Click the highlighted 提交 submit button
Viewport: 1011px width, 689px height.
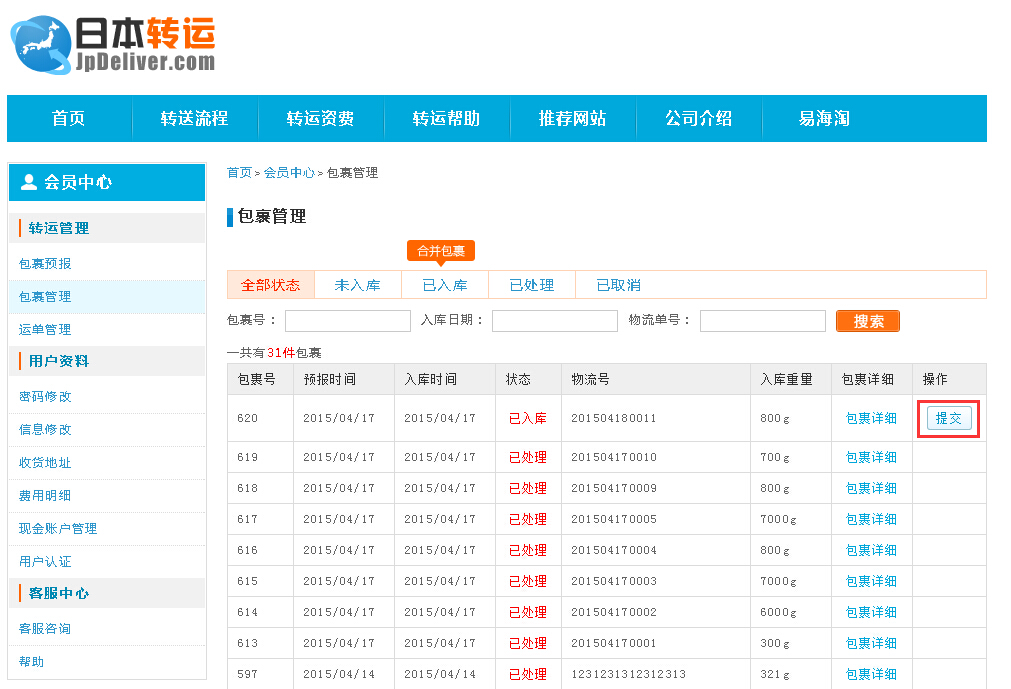(x=947, y=418)
